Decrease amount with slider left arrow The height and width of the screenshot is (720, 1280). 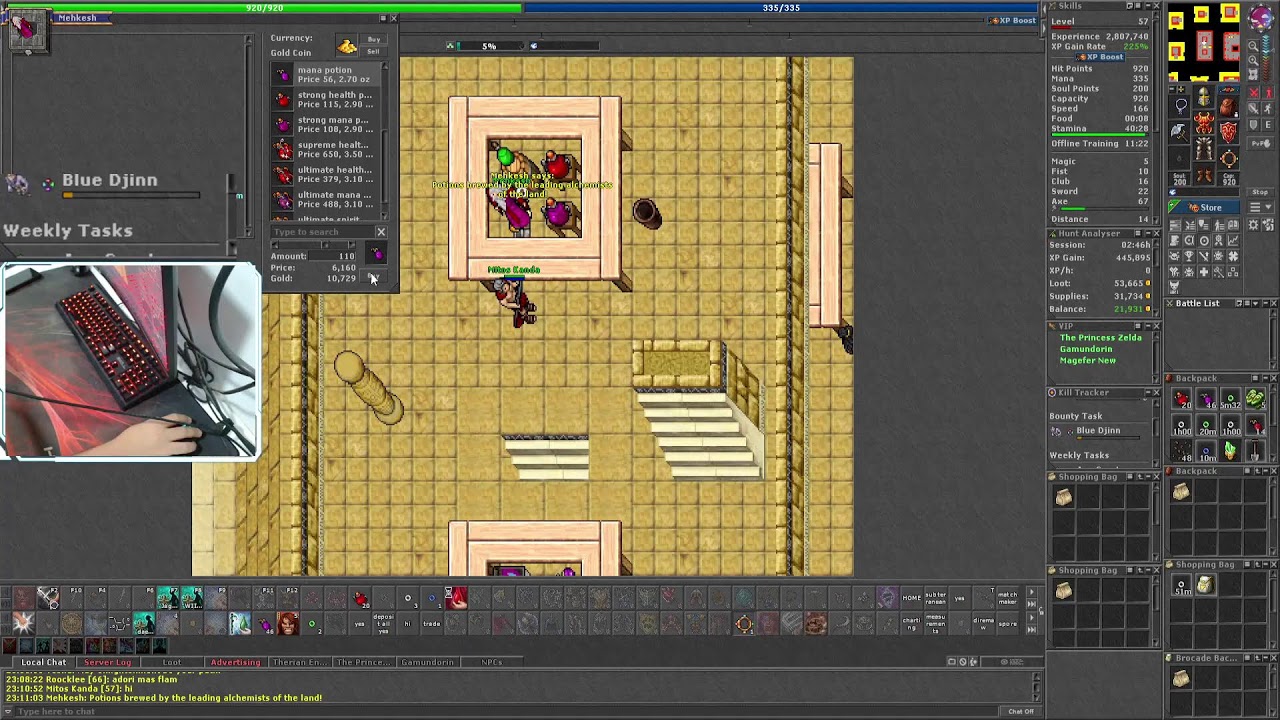[x=274, y=245]
